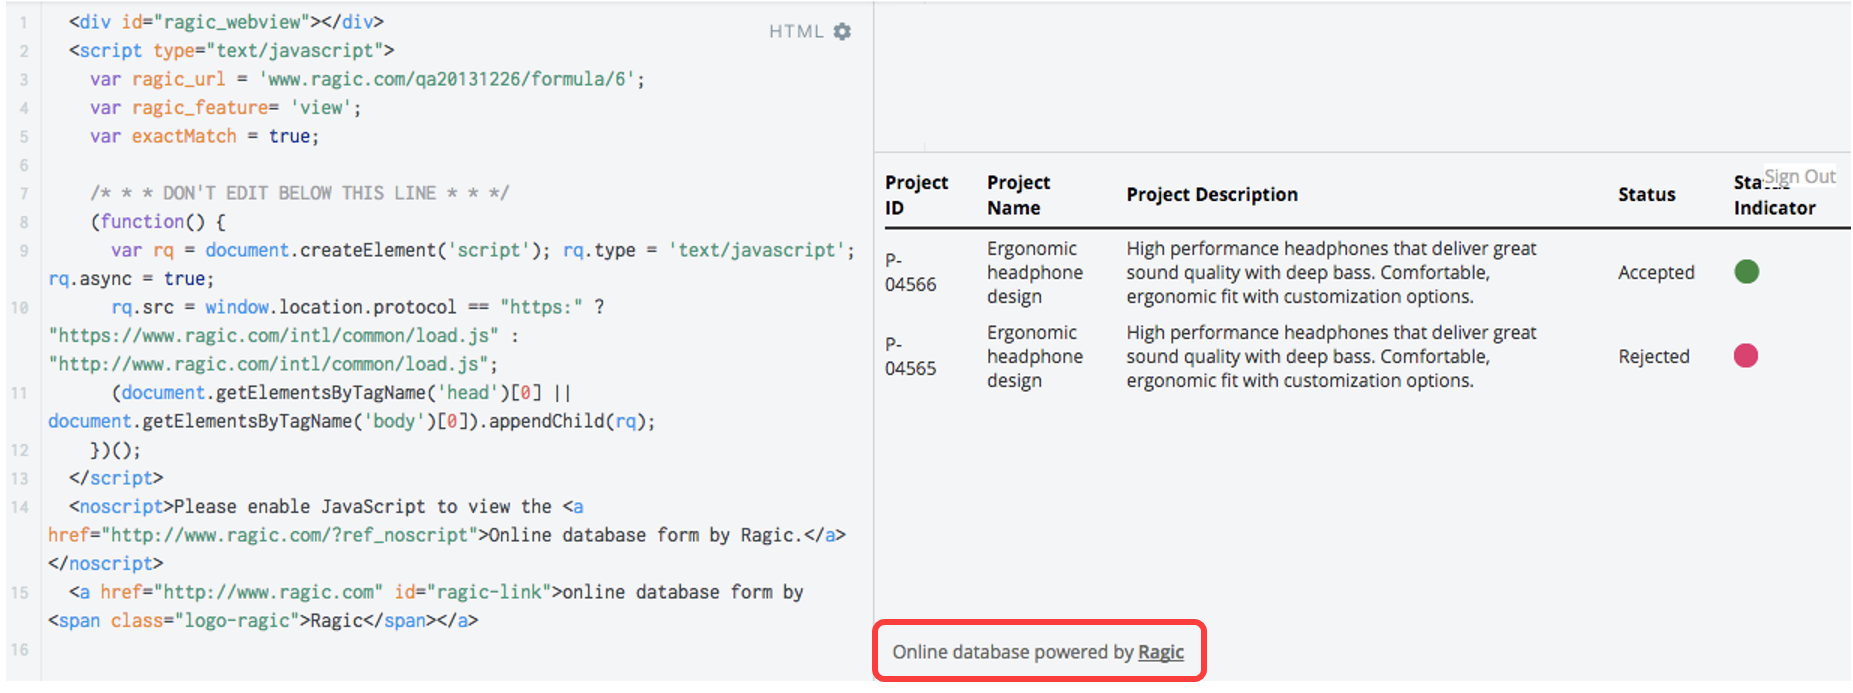Click the ragic_webview div code line
1853x693 pixels.
coord(226,22)
